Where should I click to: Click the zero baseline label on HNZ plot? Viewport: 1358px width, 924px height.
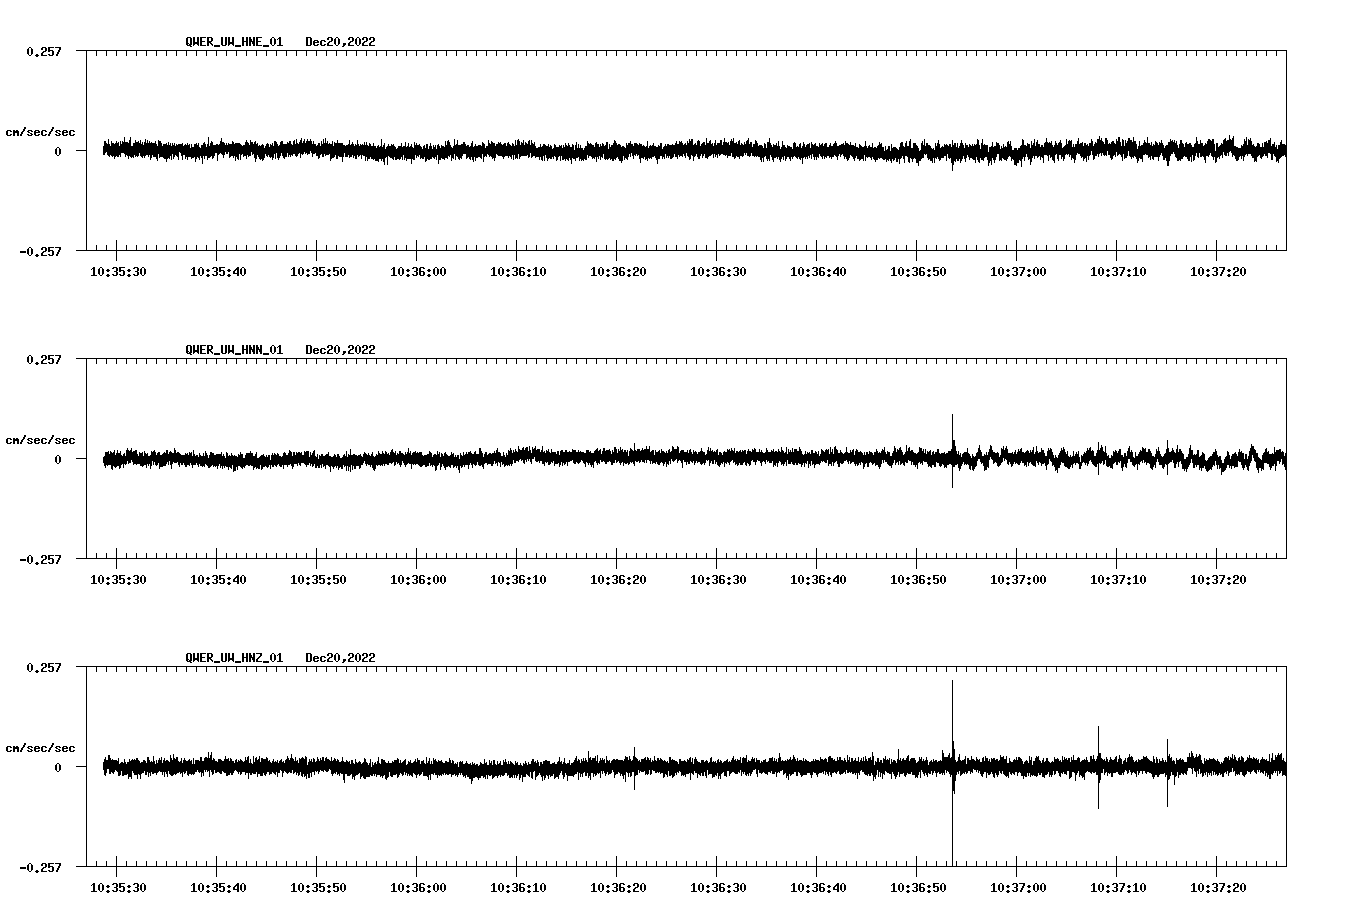pyautogui.click(x=57, y=769)
